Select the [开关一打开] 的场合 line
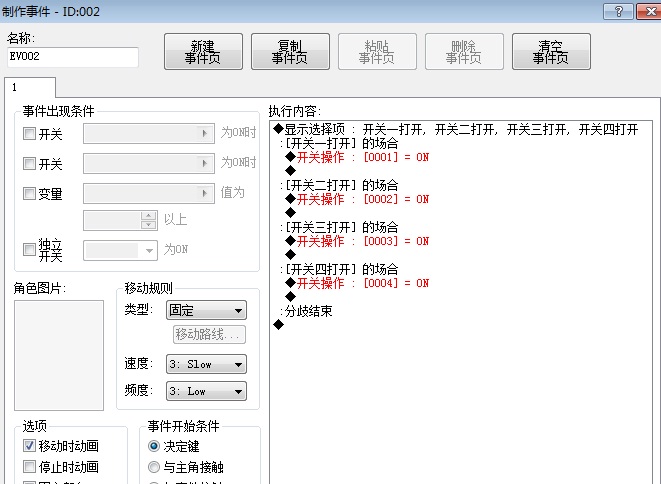Screen dimensions: 661x484 tap(339, 143)
